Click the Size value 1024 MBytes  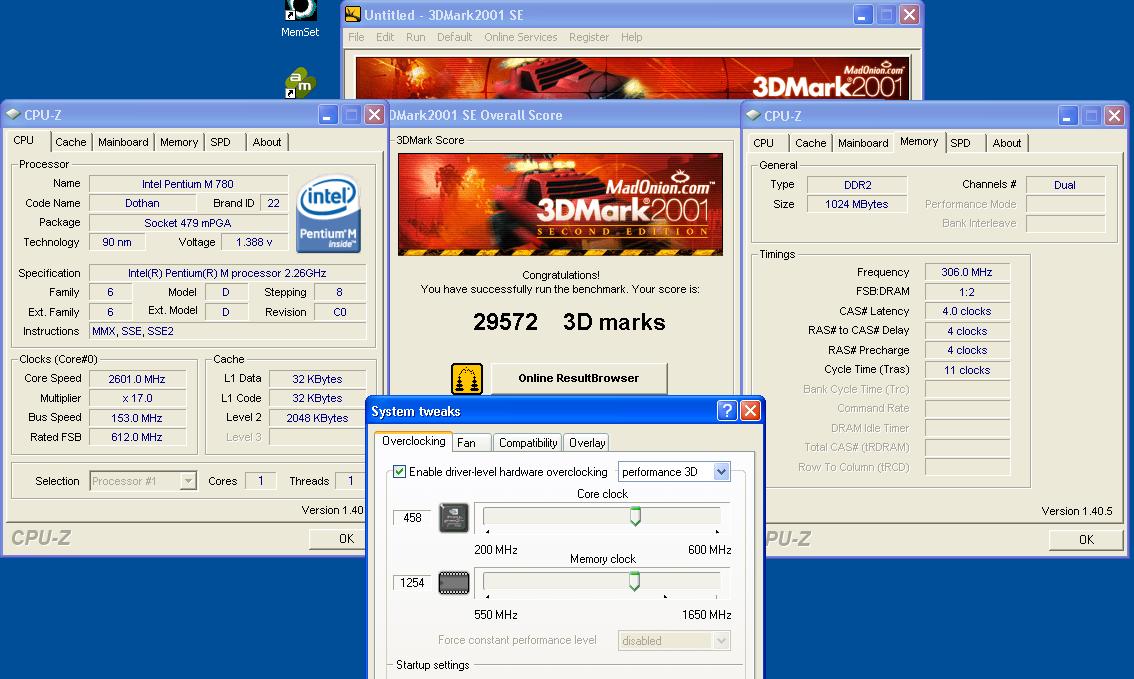click(x=857, y=204)
